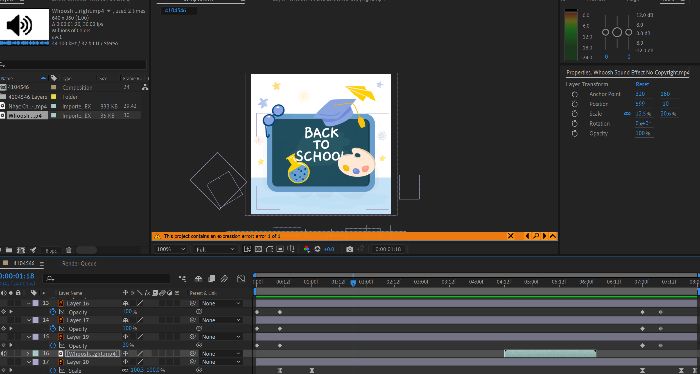
Task: Select the 4104546 Layers folder item
Action: tap(27, 97)
